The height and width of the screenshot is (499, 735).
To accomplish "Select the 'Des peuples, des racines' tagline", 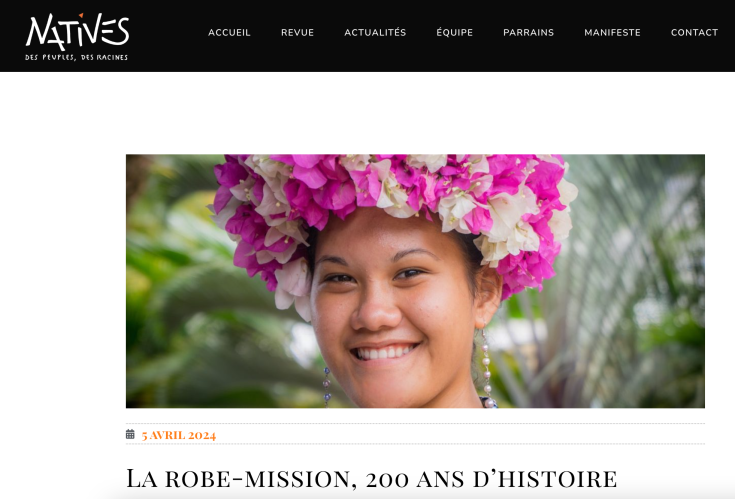I will [x=76, y=57].
